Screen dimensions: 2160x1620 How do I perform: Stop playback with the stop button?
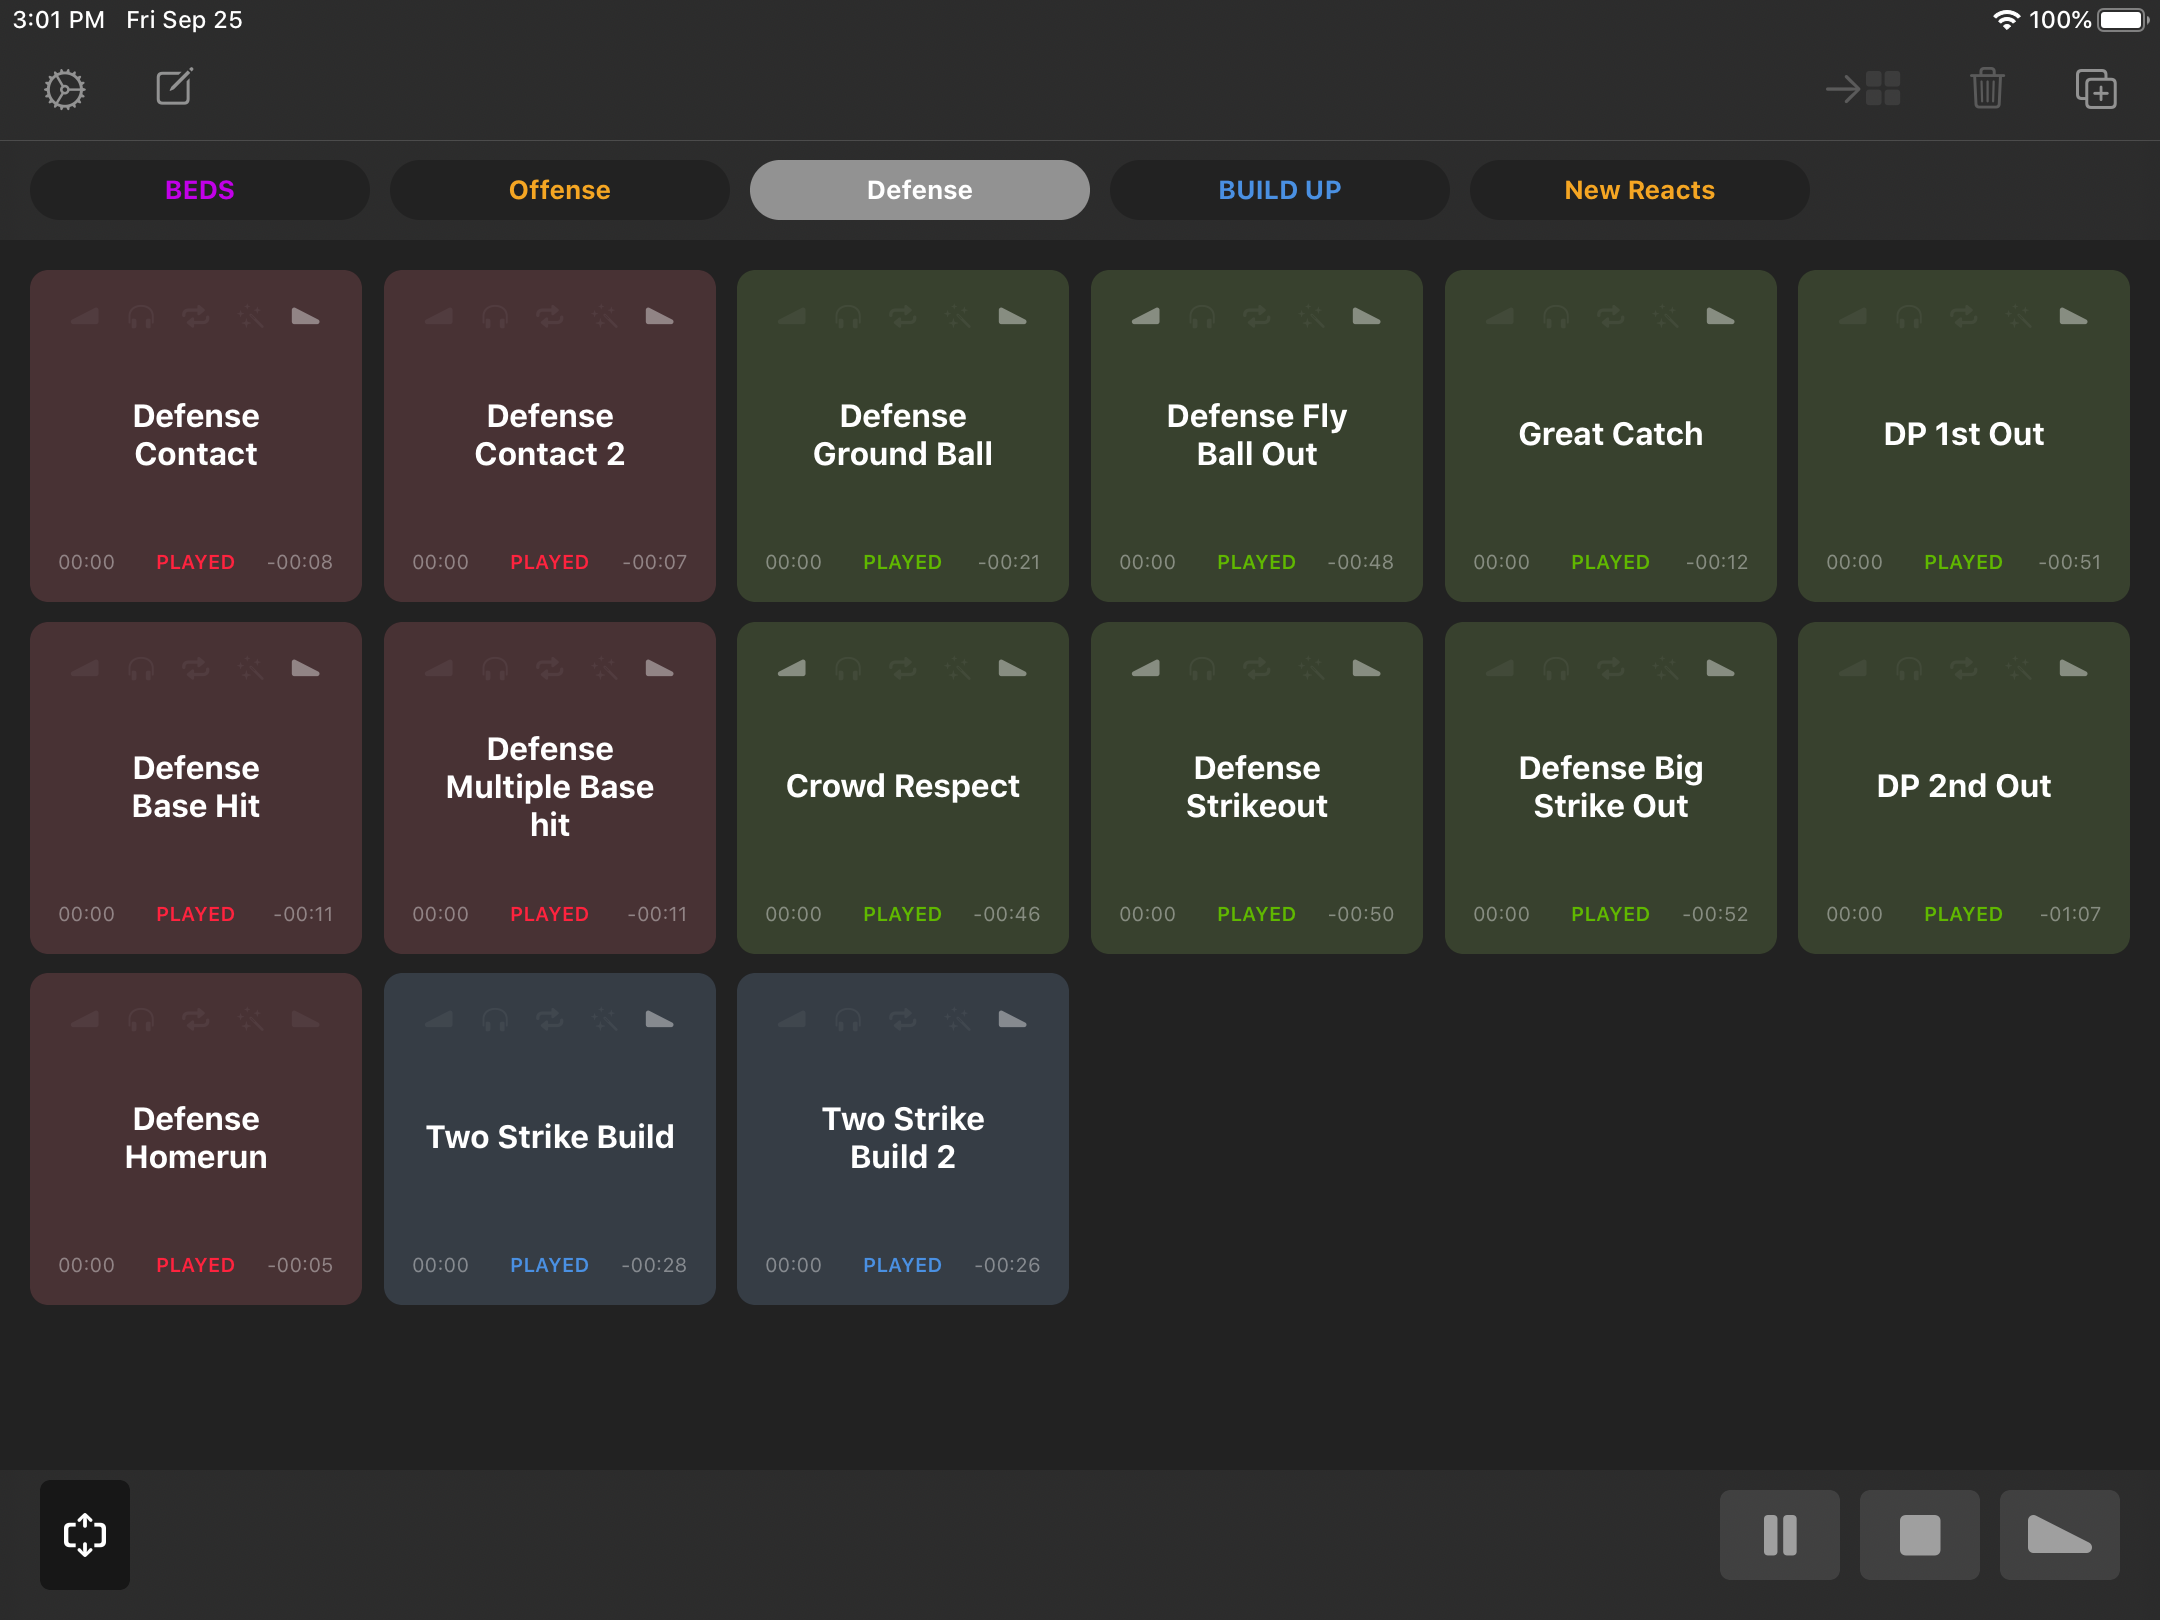[1920, 1535]
